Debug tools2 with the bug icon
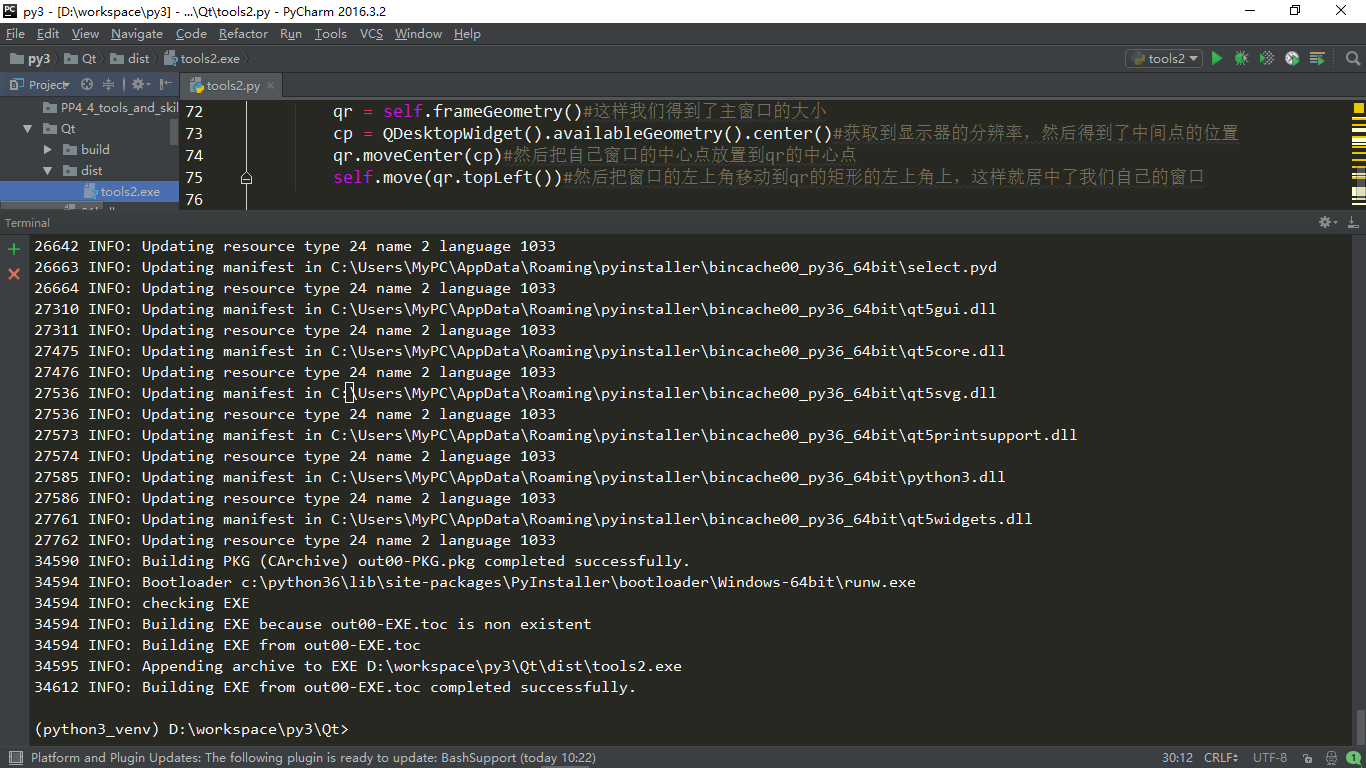 pos(1241,59)
